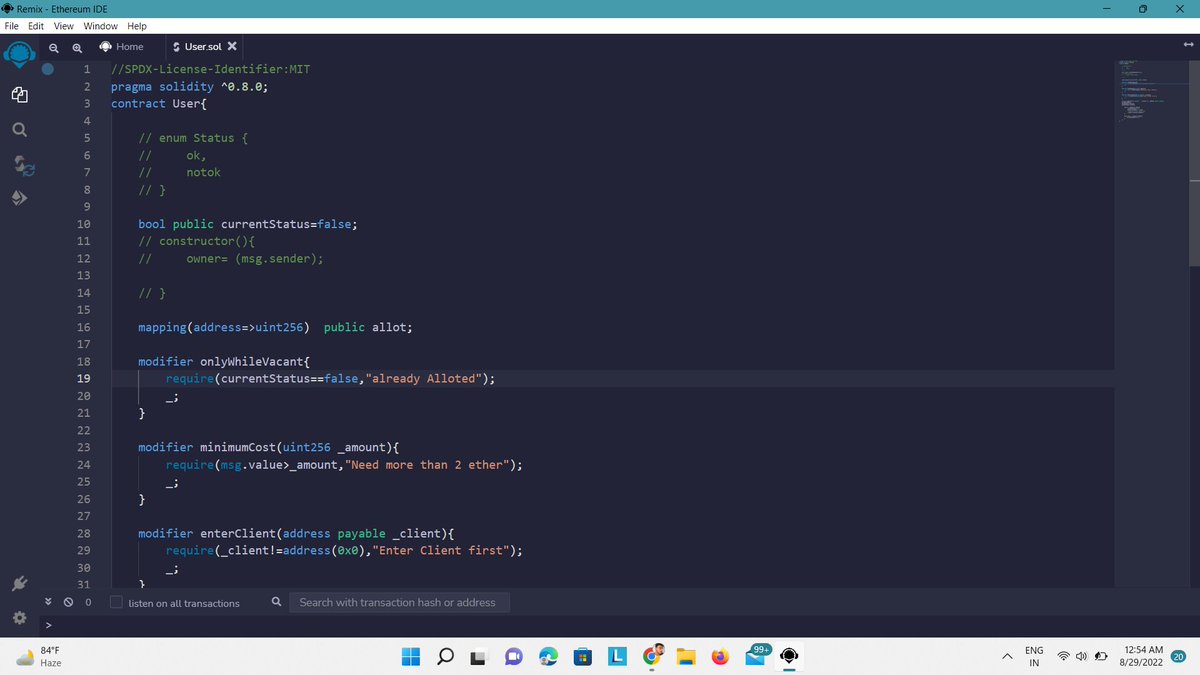The height and width of the screenshot is (675, 1200).
Task: Click the terminal search magnifier icon
Action: [276, 602]
